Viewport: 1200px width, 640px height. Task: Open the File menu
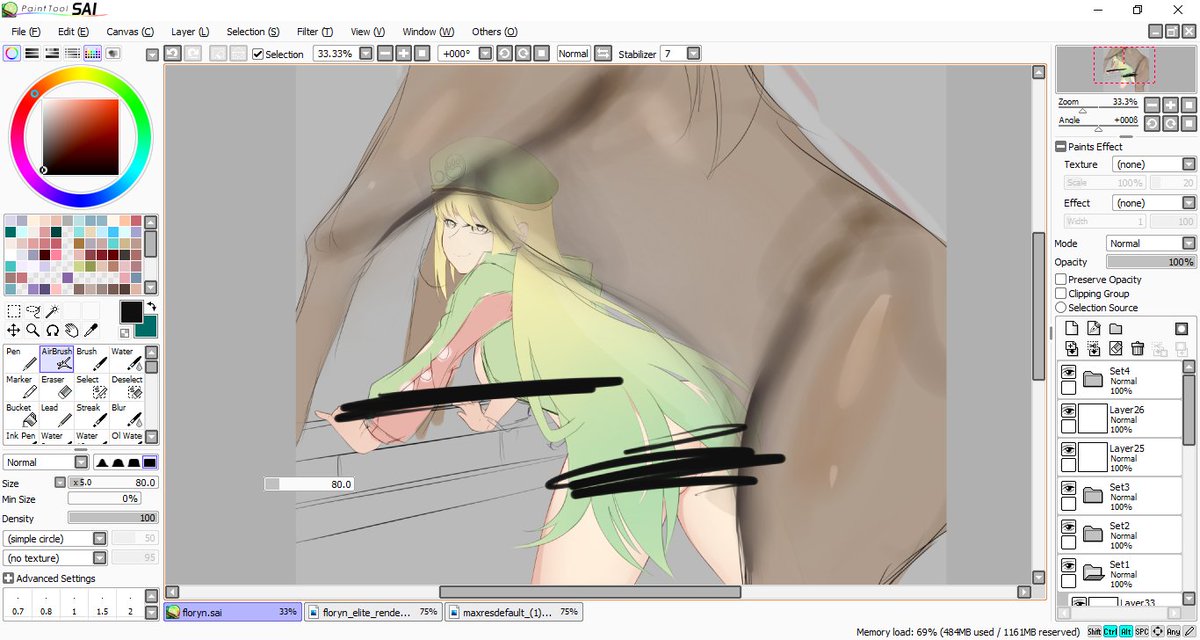coord(26,32)
